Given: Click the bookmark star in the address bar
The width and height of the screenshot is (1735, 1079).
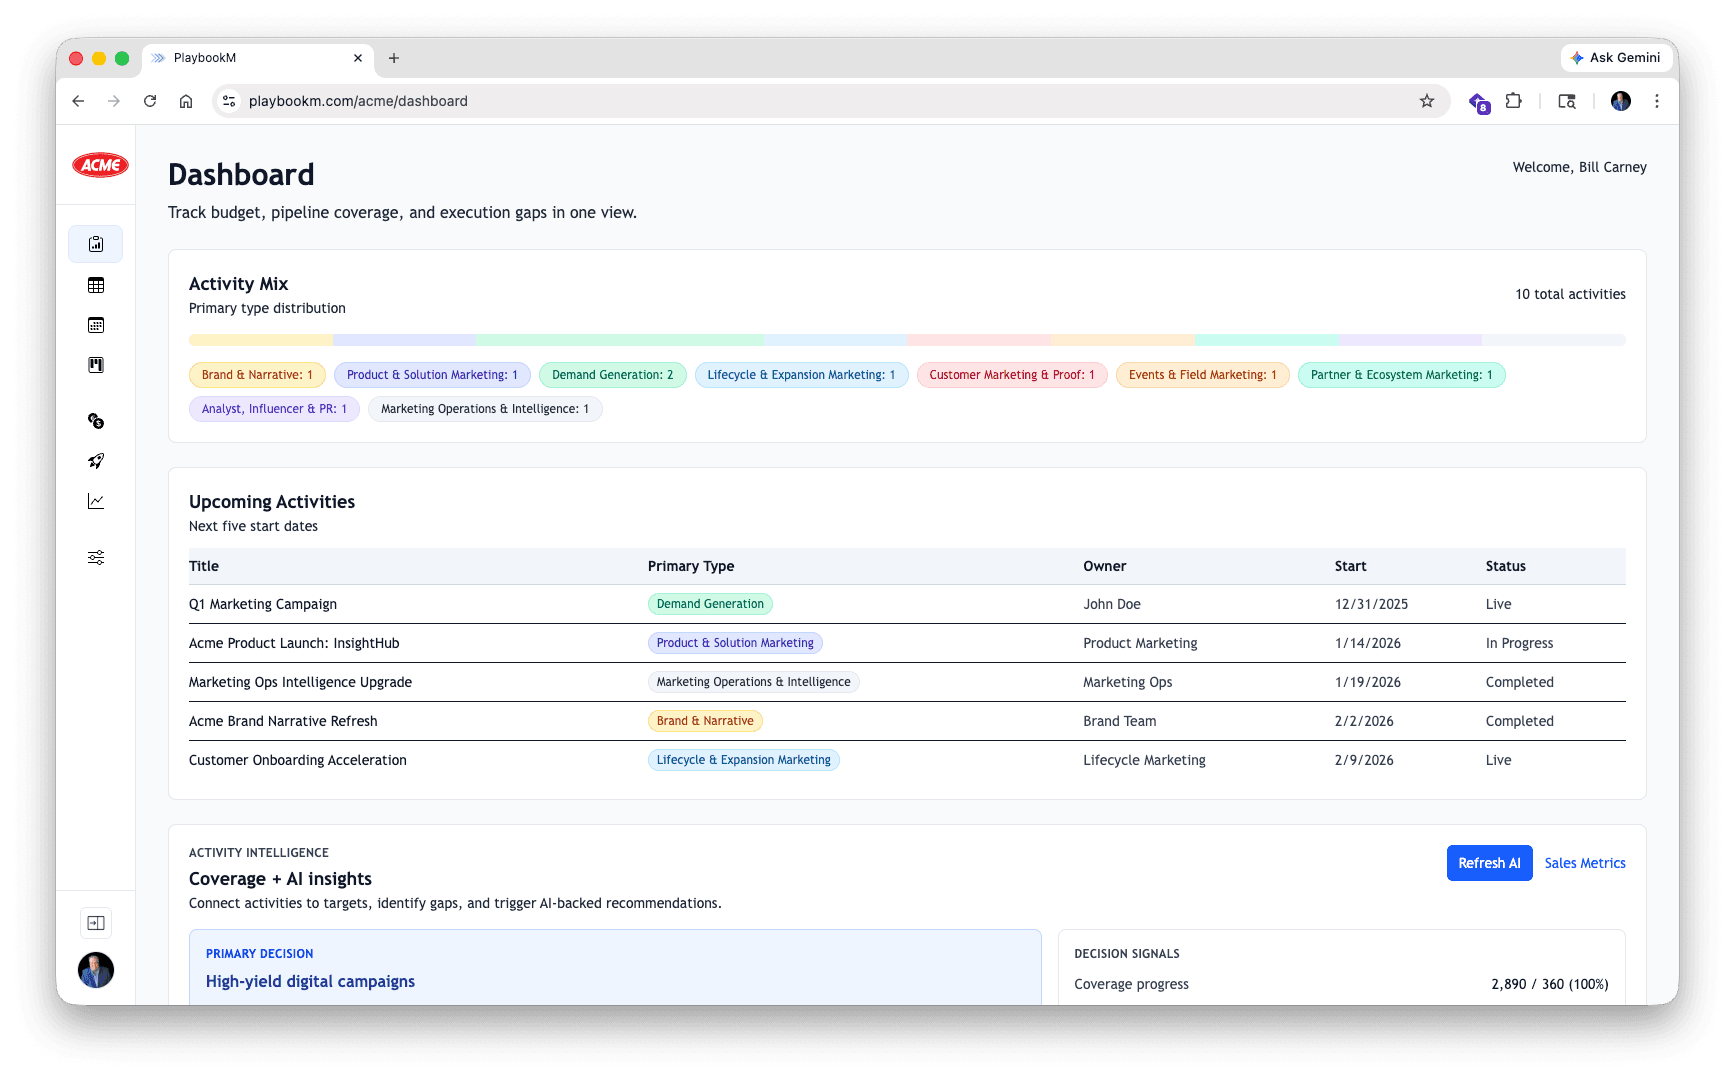Looking at the screenshot, I should tap(1426, 101).
